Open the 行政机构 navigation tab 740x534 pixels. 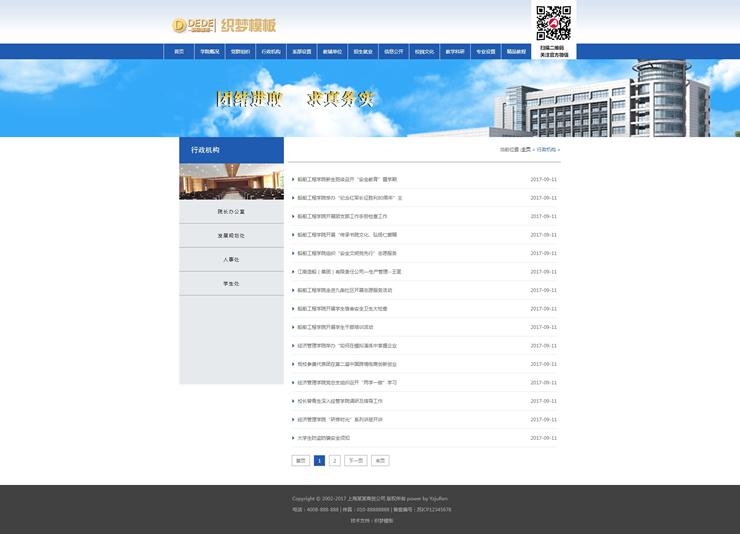[271, 51]
